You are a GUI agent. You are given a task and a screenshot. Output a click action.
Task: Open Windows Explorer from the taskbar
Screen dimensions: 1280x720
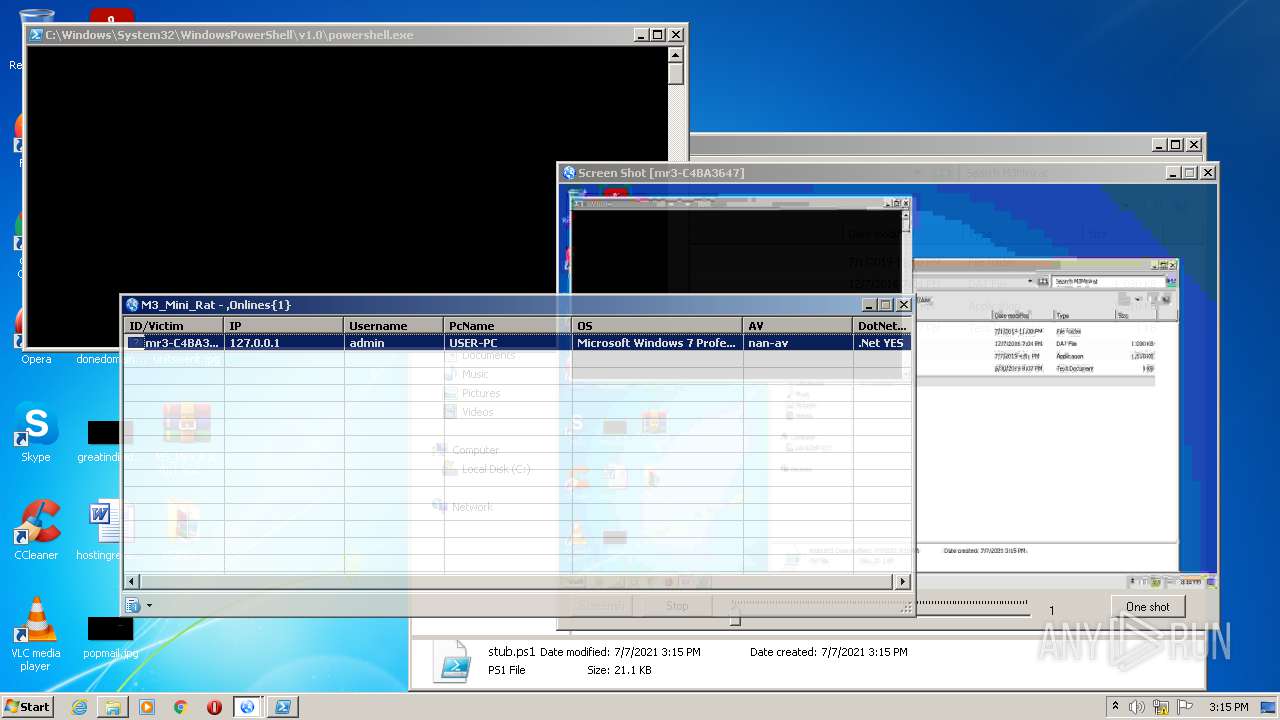(x=113, y=707)
